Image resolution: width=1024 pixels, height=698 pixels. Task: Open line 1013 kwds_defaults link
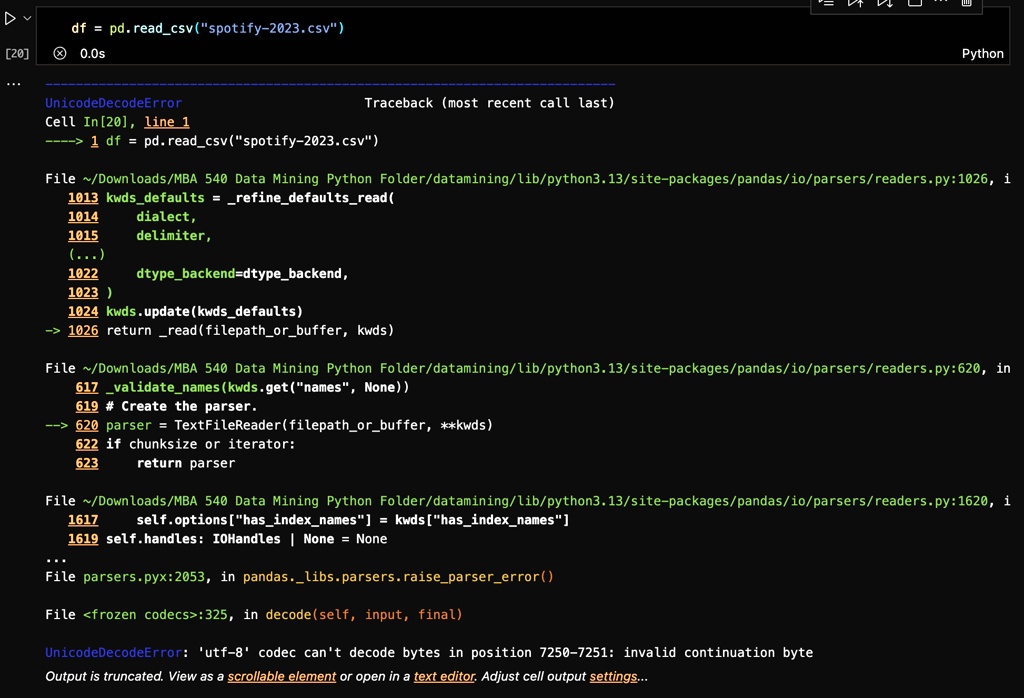(x=83, y=198)
